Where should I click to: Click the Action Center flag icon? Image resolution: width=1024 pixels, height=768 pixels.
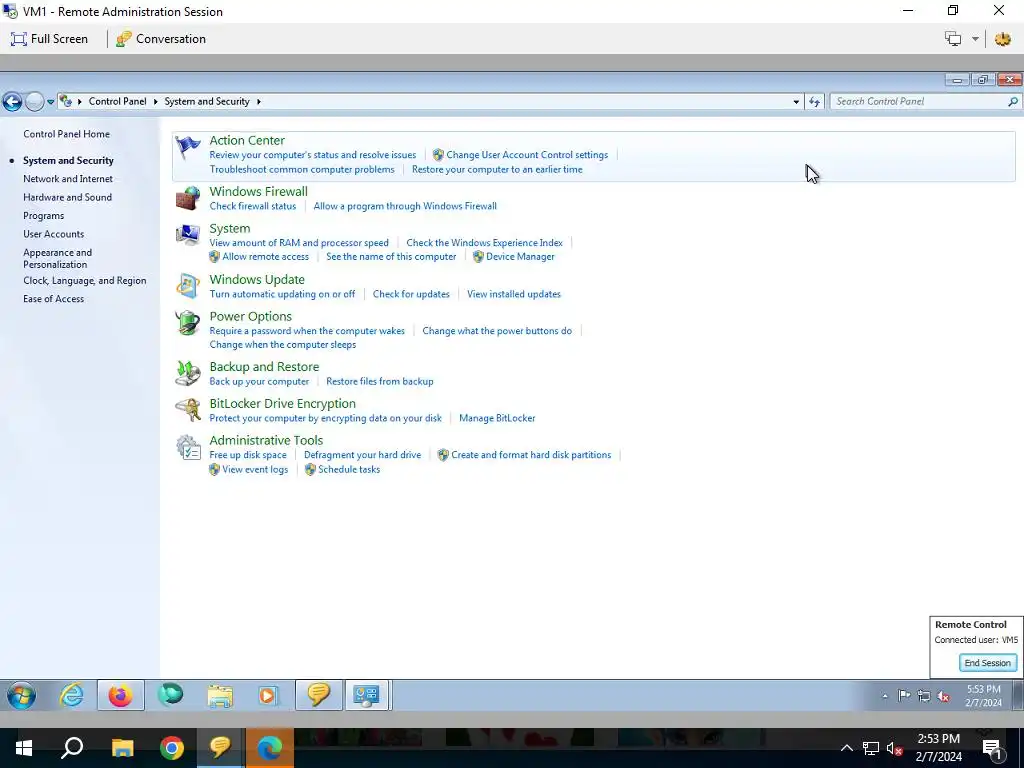click(x=188, y=148)
